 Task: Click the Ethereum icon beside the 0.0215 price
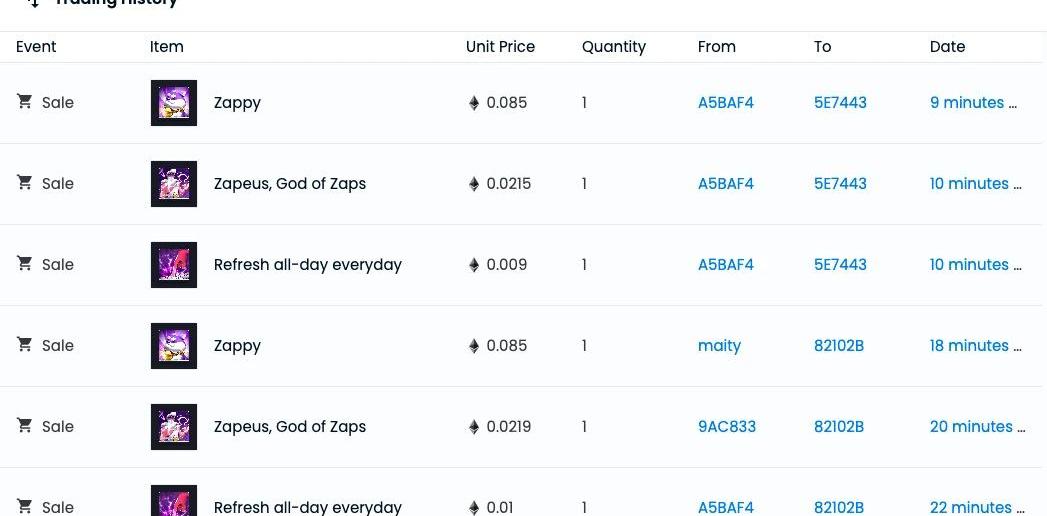click(474, 184)
